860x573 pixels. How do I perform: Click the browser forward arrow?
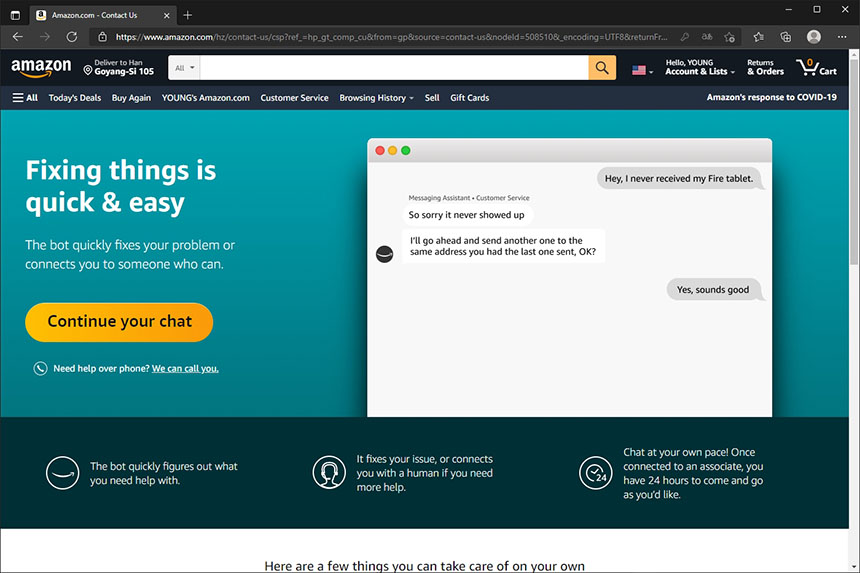coord(45,37)
